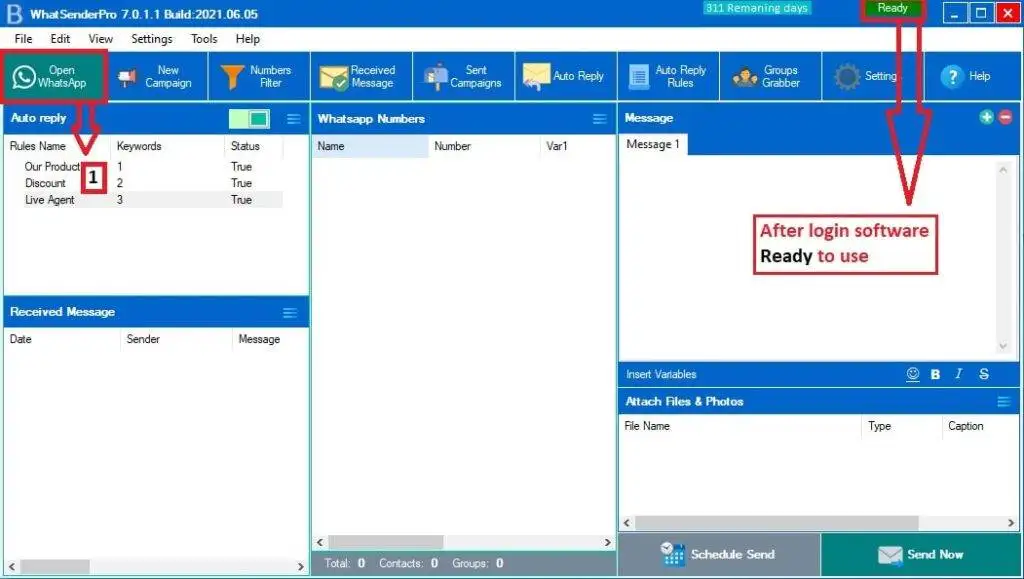This screenshot has height=579, width=1024.
Task: Click the 311 Remaining days label
Action: (x=757, y=8)
